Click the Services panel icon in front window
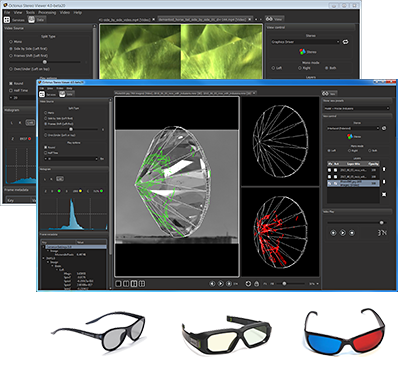398x370 pixels. click(x=42, y=94)
